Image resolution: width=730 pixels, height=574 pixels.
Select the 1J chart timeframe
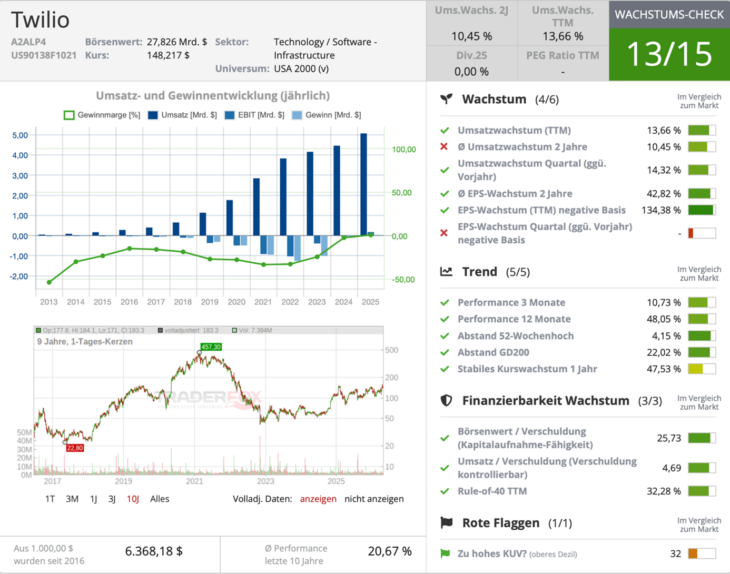pyautogui.click(x=94, y=499)
